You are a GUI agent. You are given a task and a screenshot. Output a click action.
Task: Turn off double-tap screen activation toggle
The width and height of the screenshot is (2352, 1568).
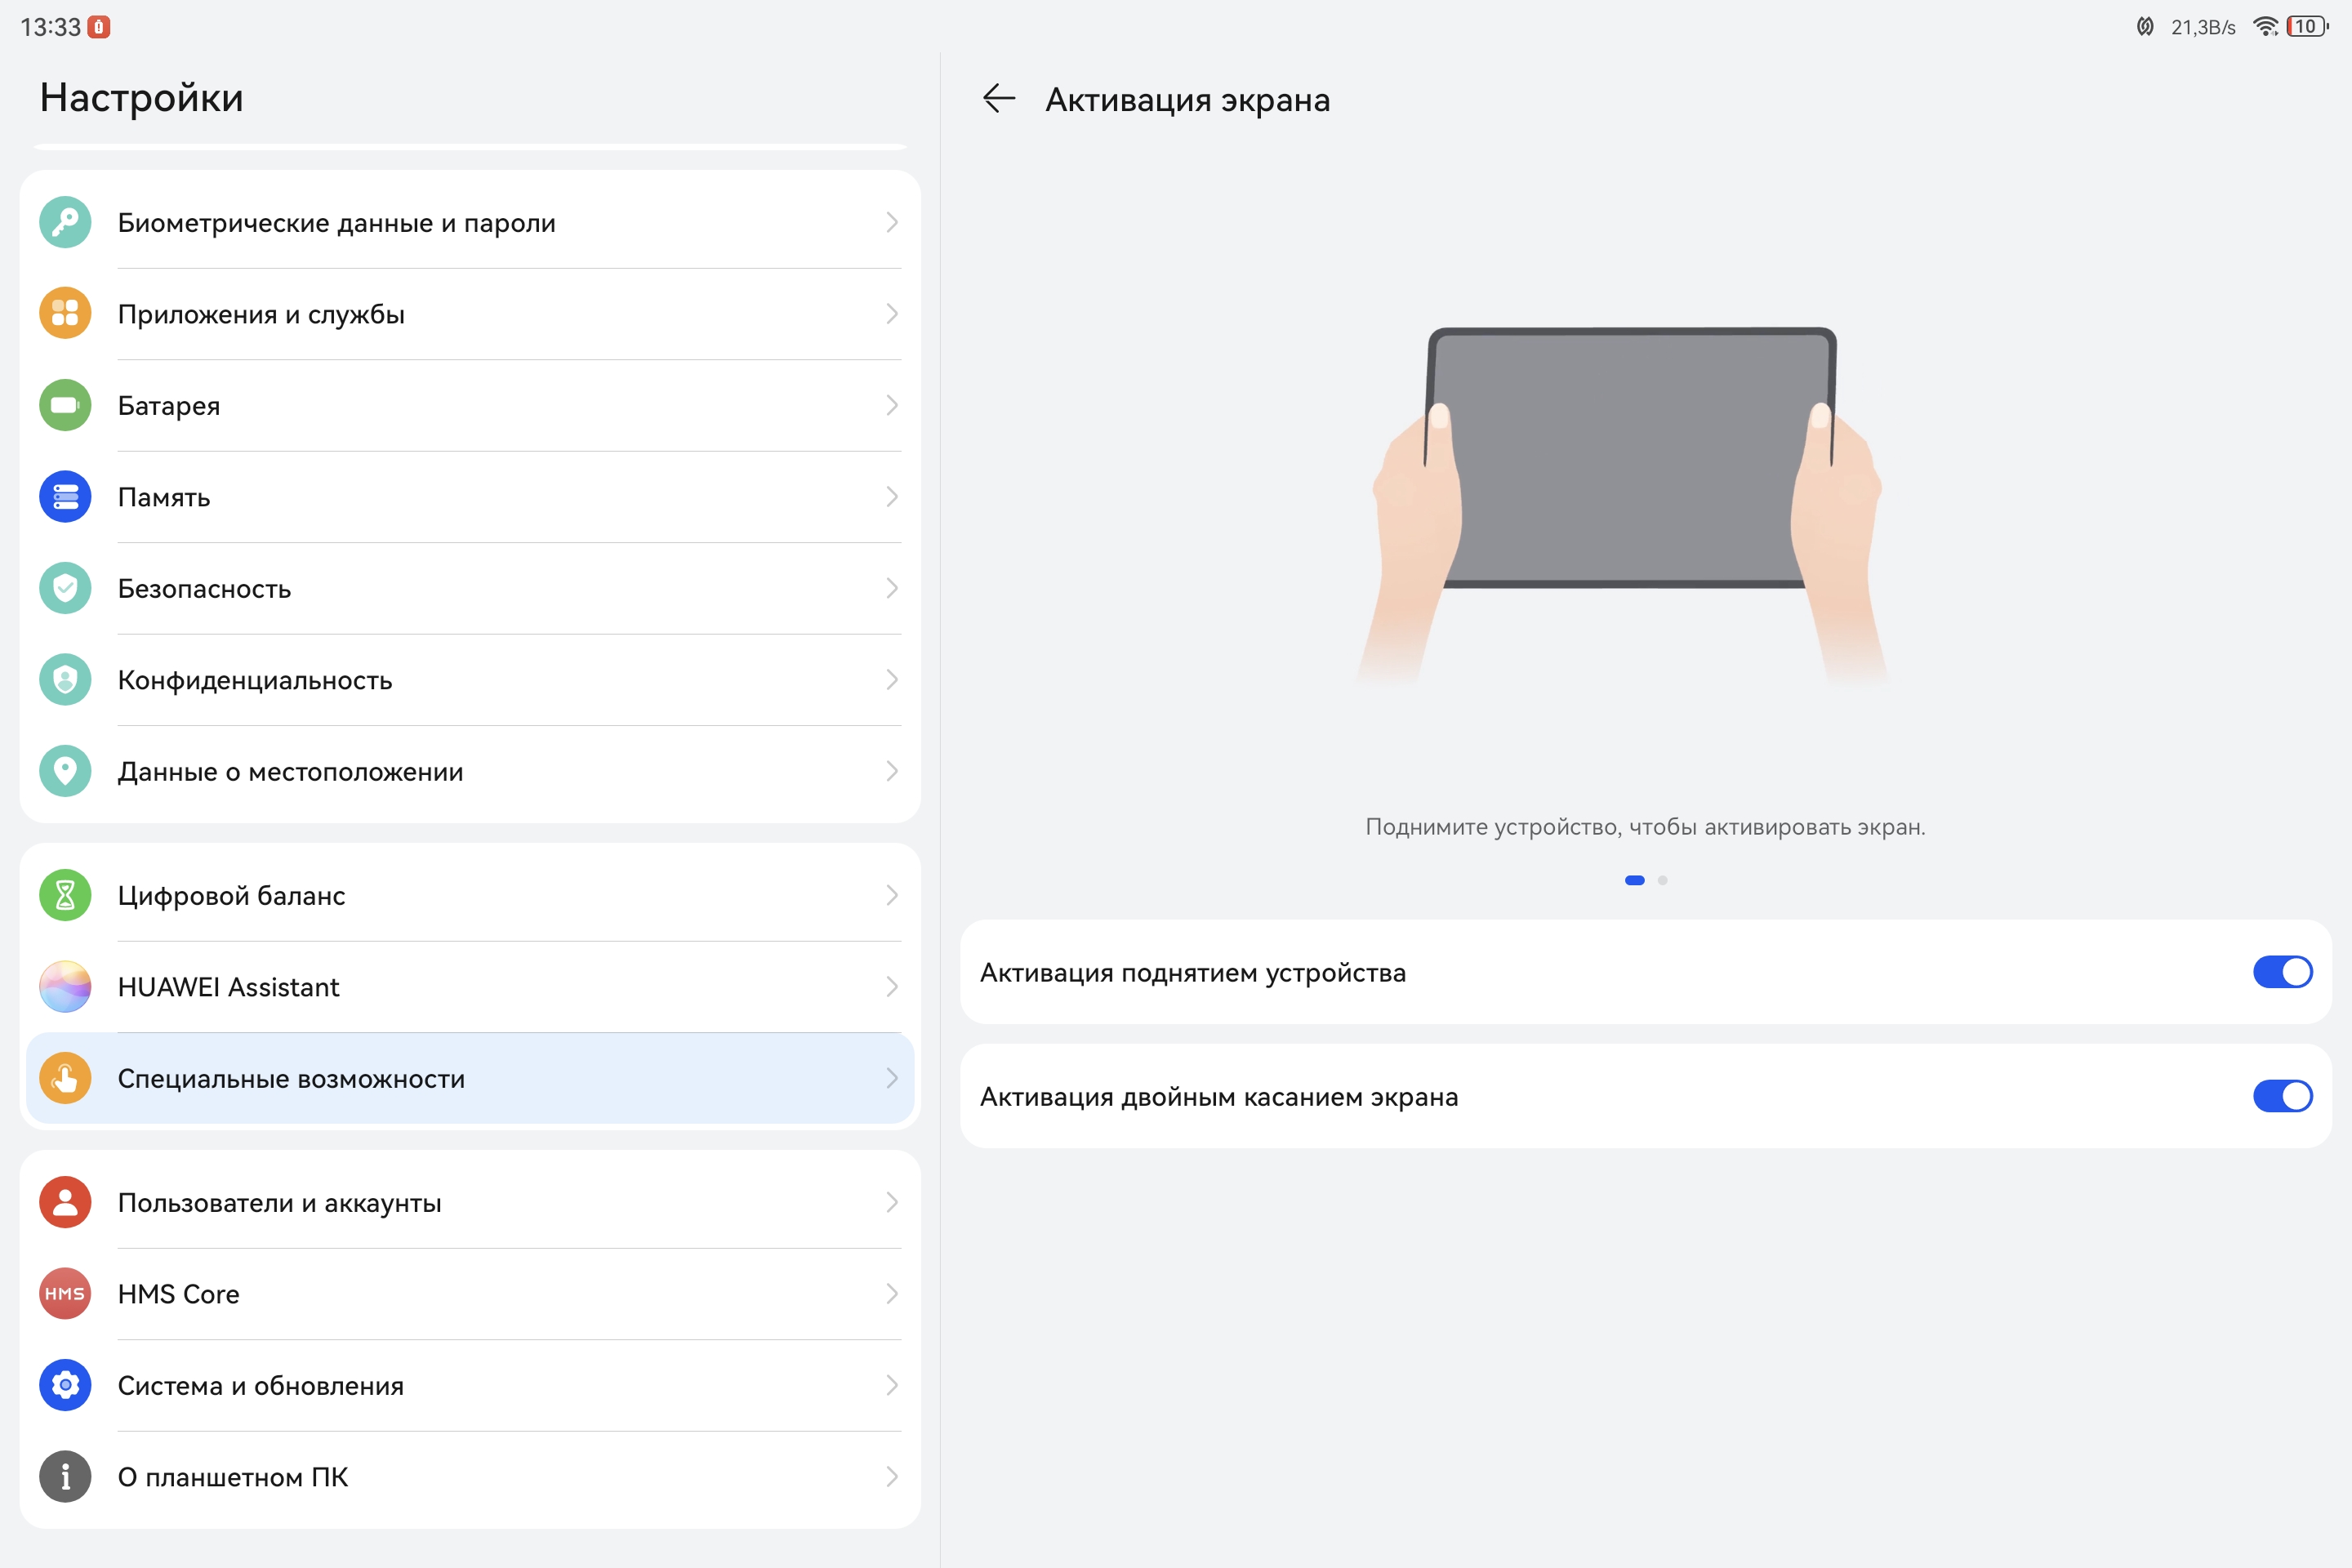2281,1096
